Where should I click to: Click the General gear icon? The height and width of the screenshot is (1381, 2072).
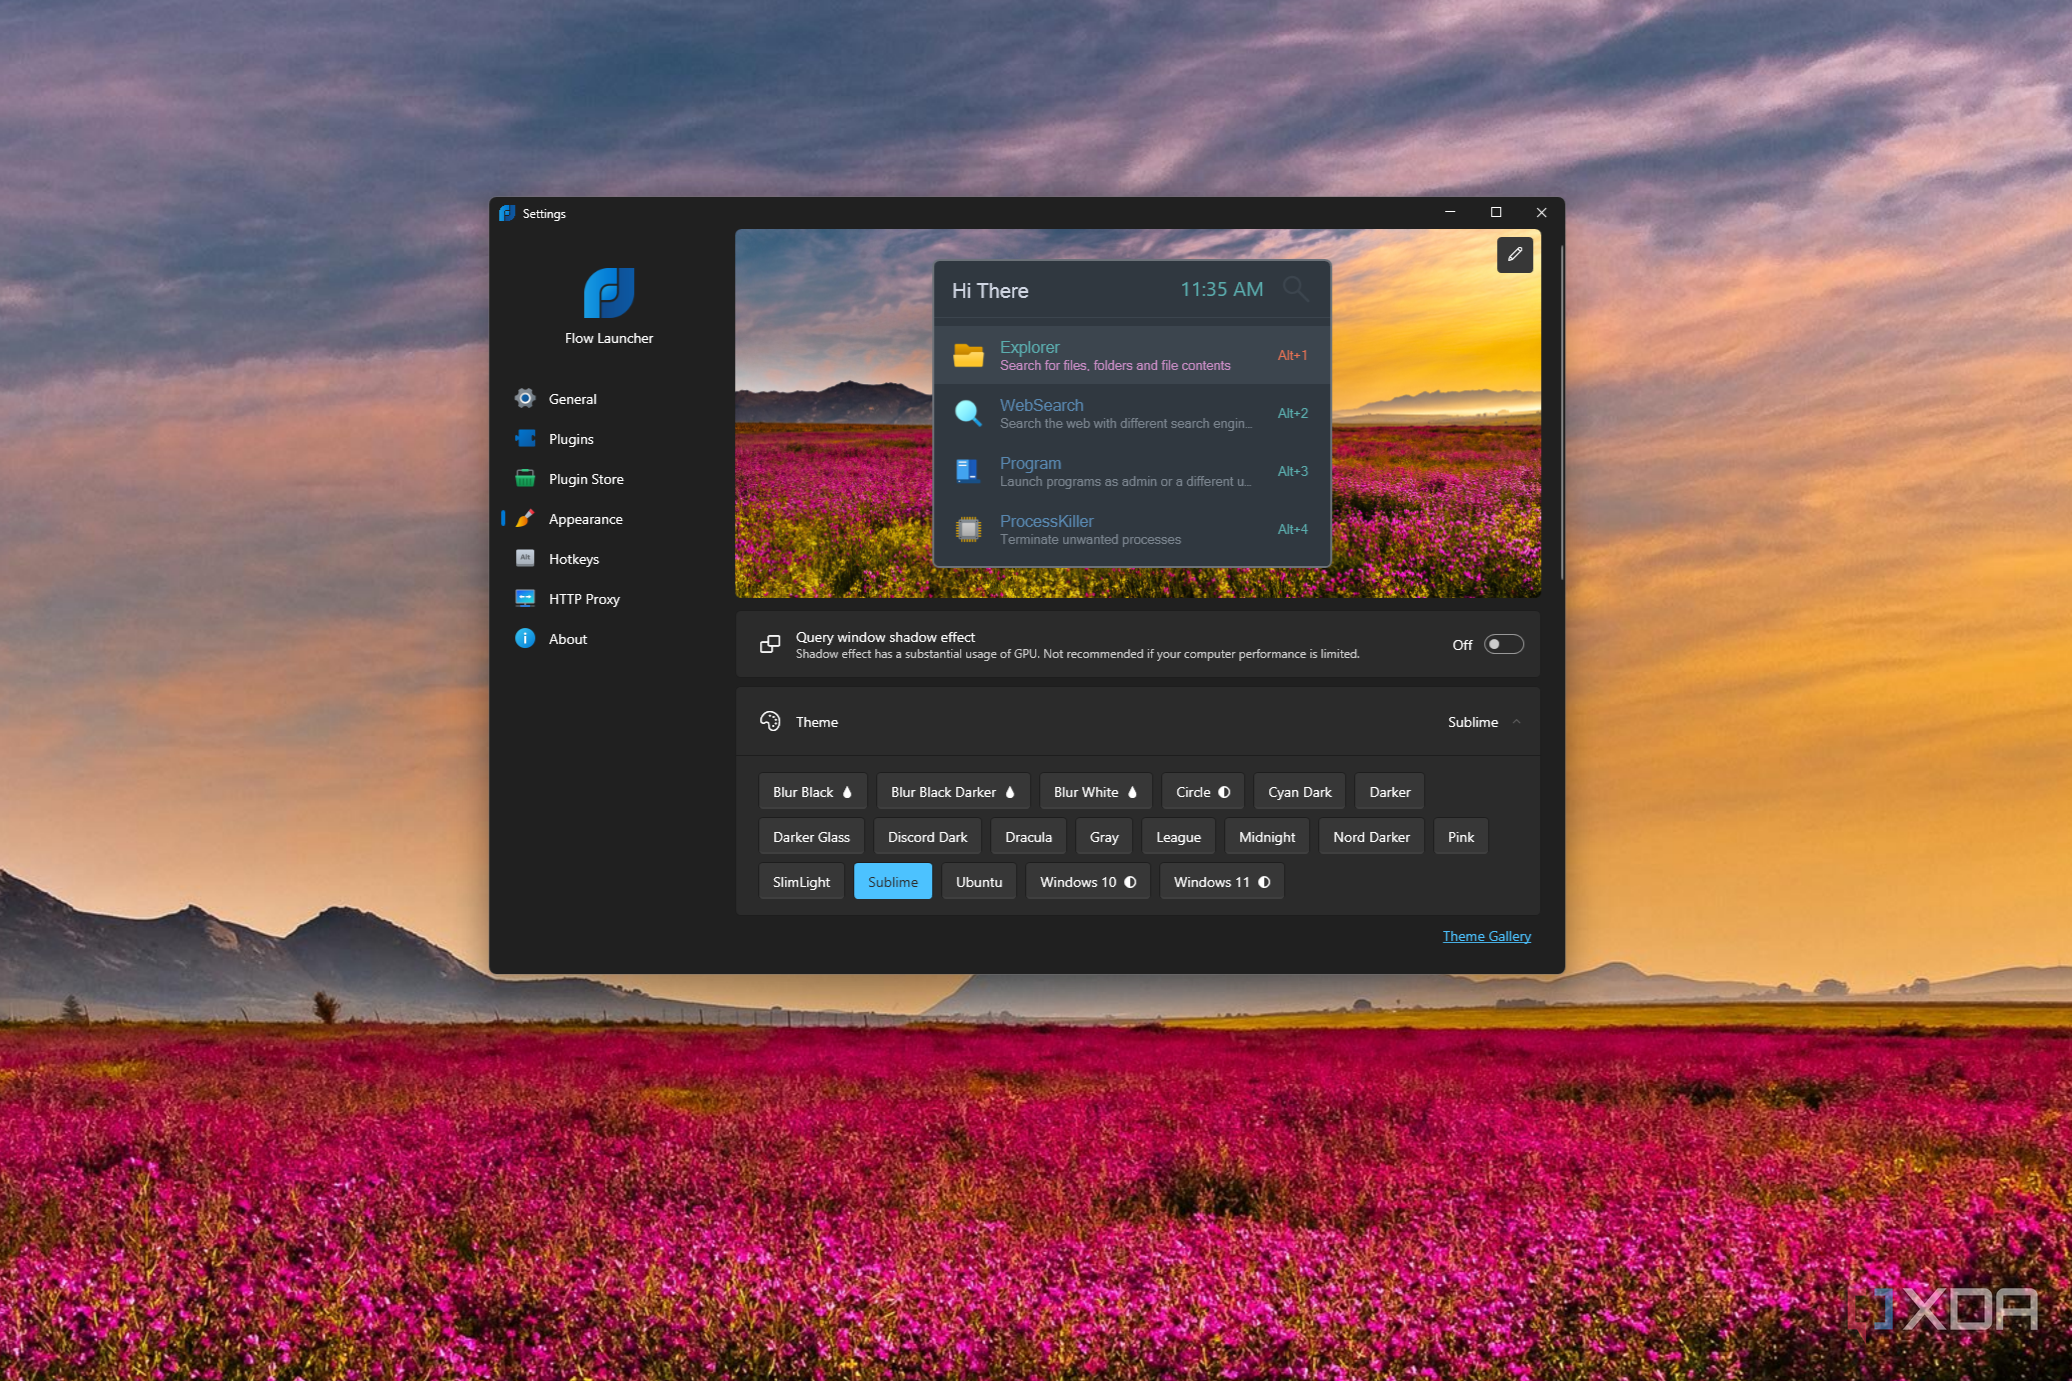[524, 398]
